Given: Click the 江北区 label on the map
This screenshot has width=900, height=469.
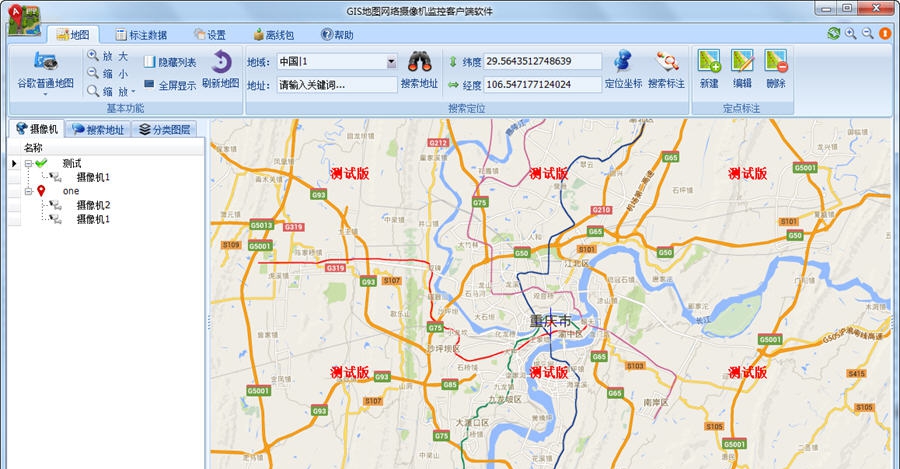Looking at the screenshot, I should point(577,263).
